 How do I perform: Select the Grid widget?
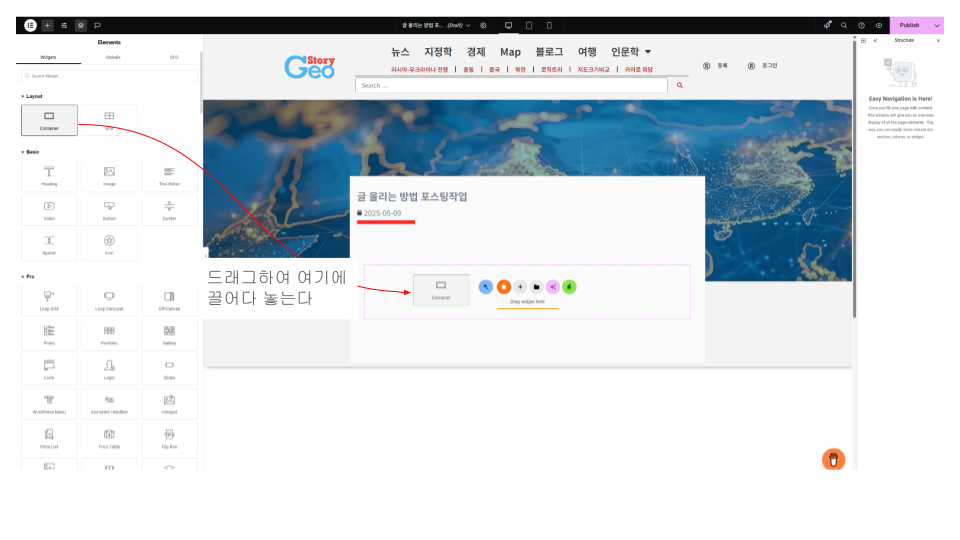click(109, 120)
